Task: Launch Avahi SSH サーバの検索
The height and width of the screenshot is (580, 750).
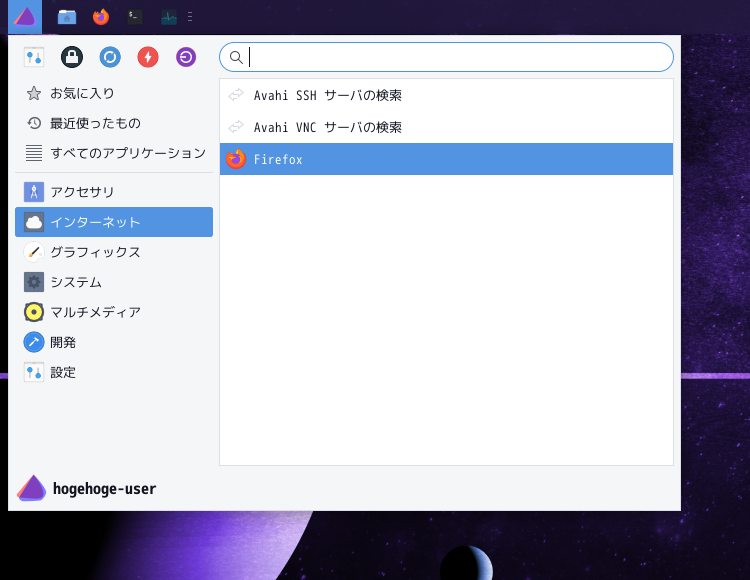Action: click(x=446, y=95)
